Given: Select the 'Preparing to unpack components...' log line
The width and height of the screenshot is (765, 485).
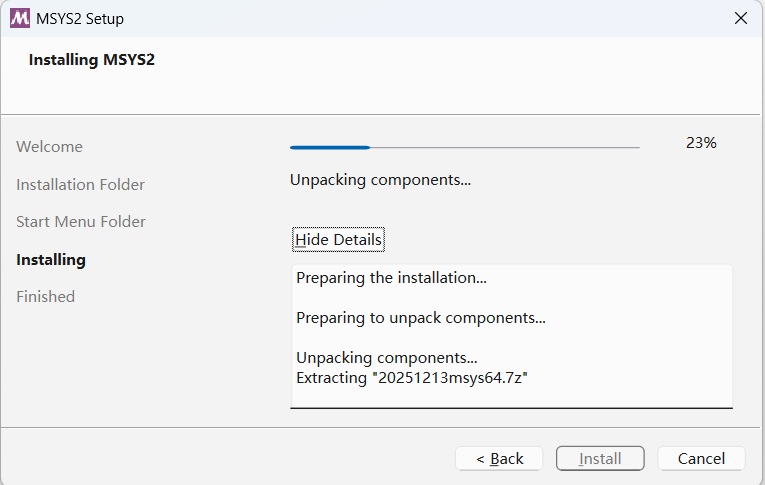Looking at the screenshot, I should pyautogui.click(x=421, y=318).
